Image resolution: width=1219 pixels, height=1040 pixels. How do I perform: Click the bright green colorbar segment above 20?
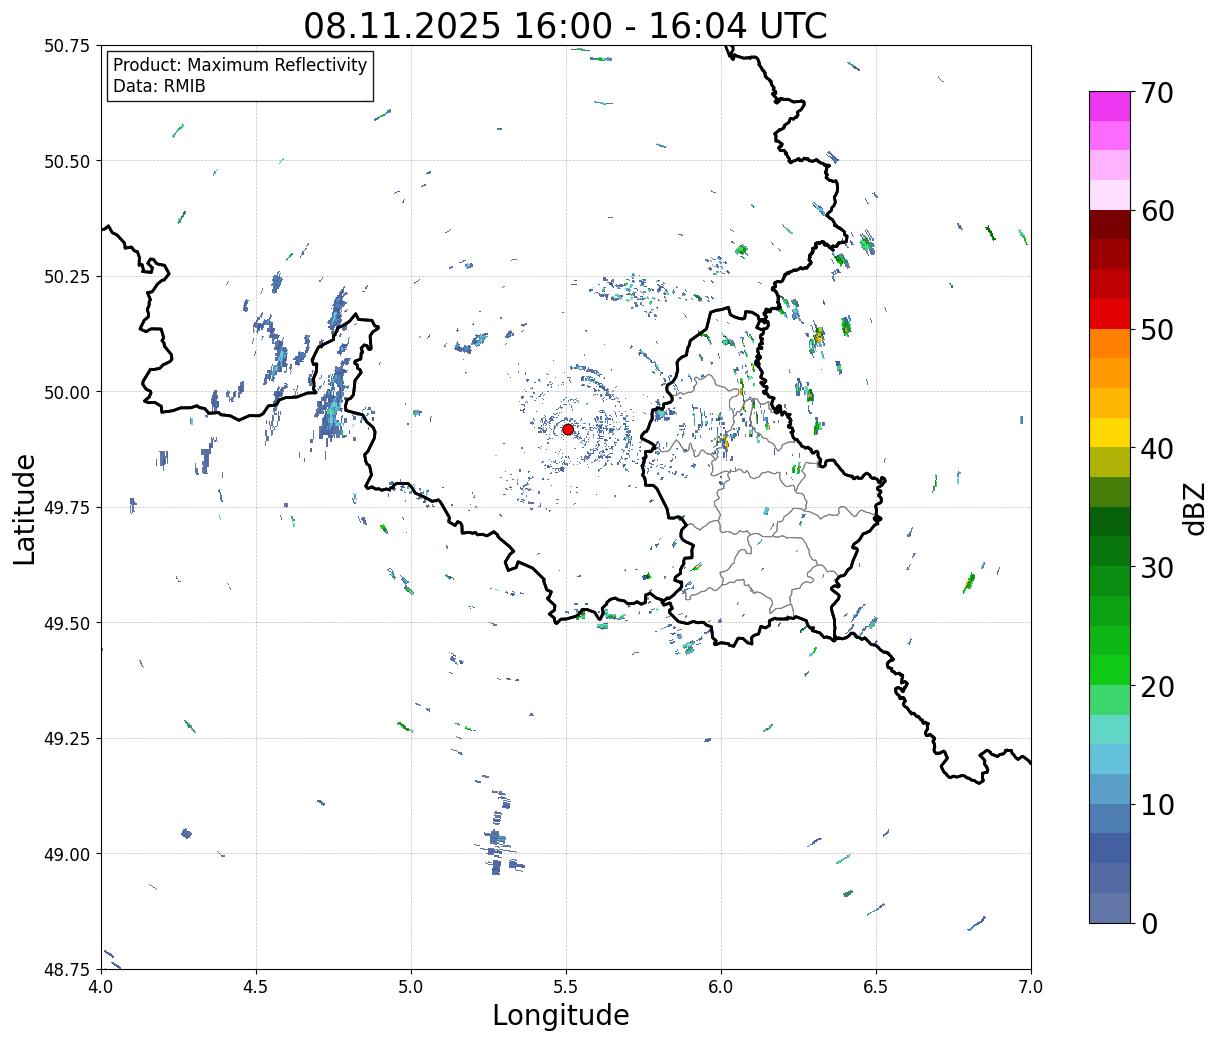tap(1110, 670)
